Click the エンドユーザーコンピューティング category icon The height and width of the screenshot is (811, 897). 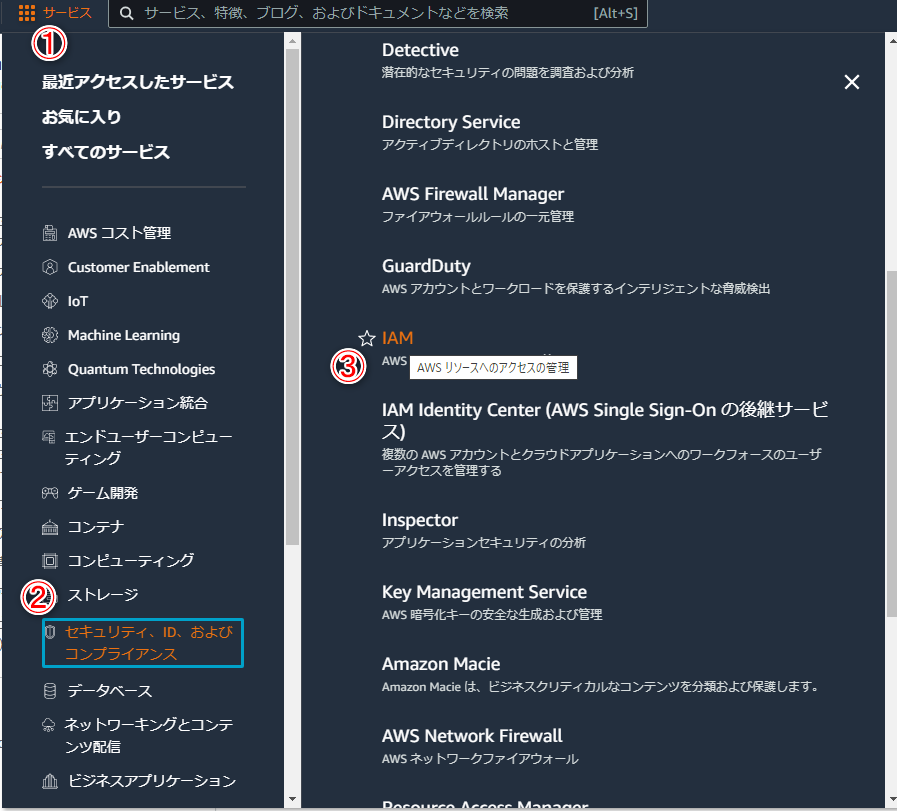coord(49,437)
